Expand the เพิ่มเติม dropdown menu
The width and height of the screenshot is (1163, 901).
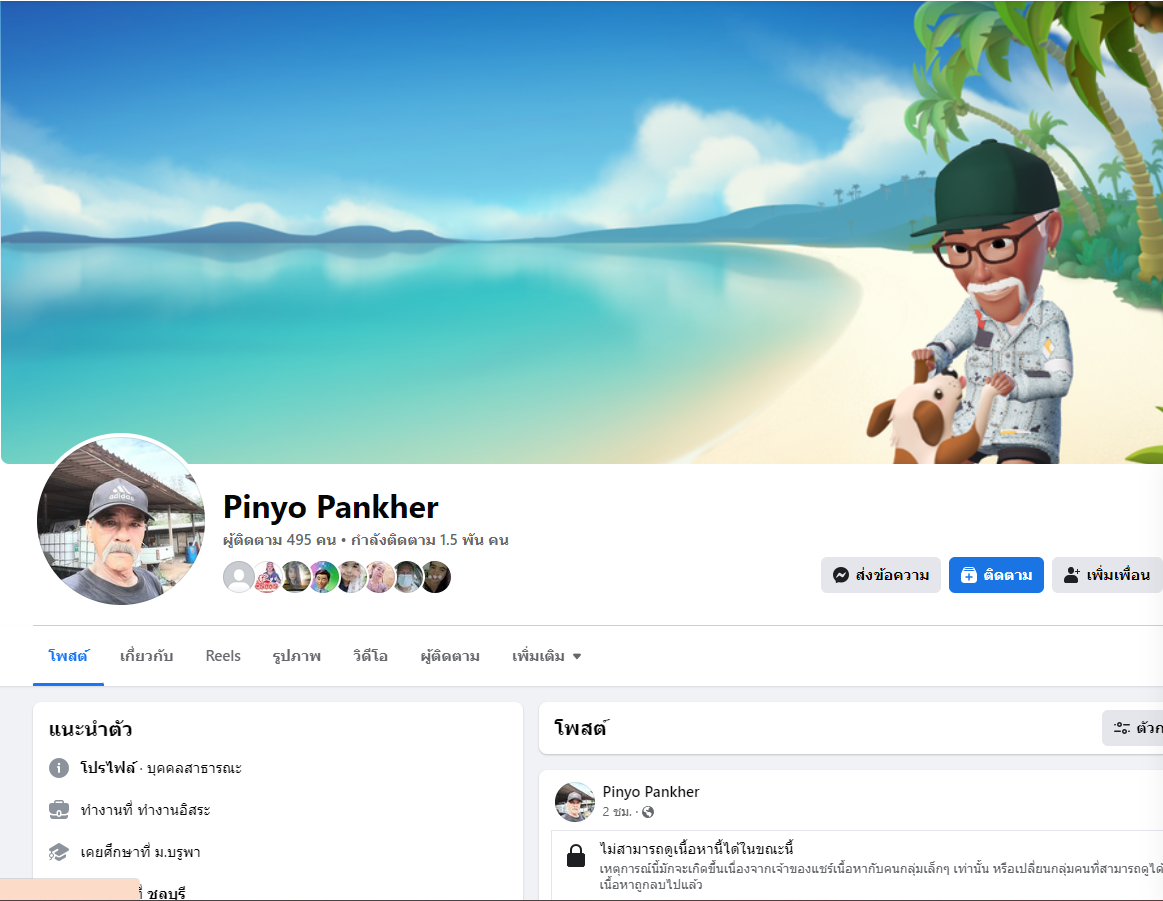point(547,656)
